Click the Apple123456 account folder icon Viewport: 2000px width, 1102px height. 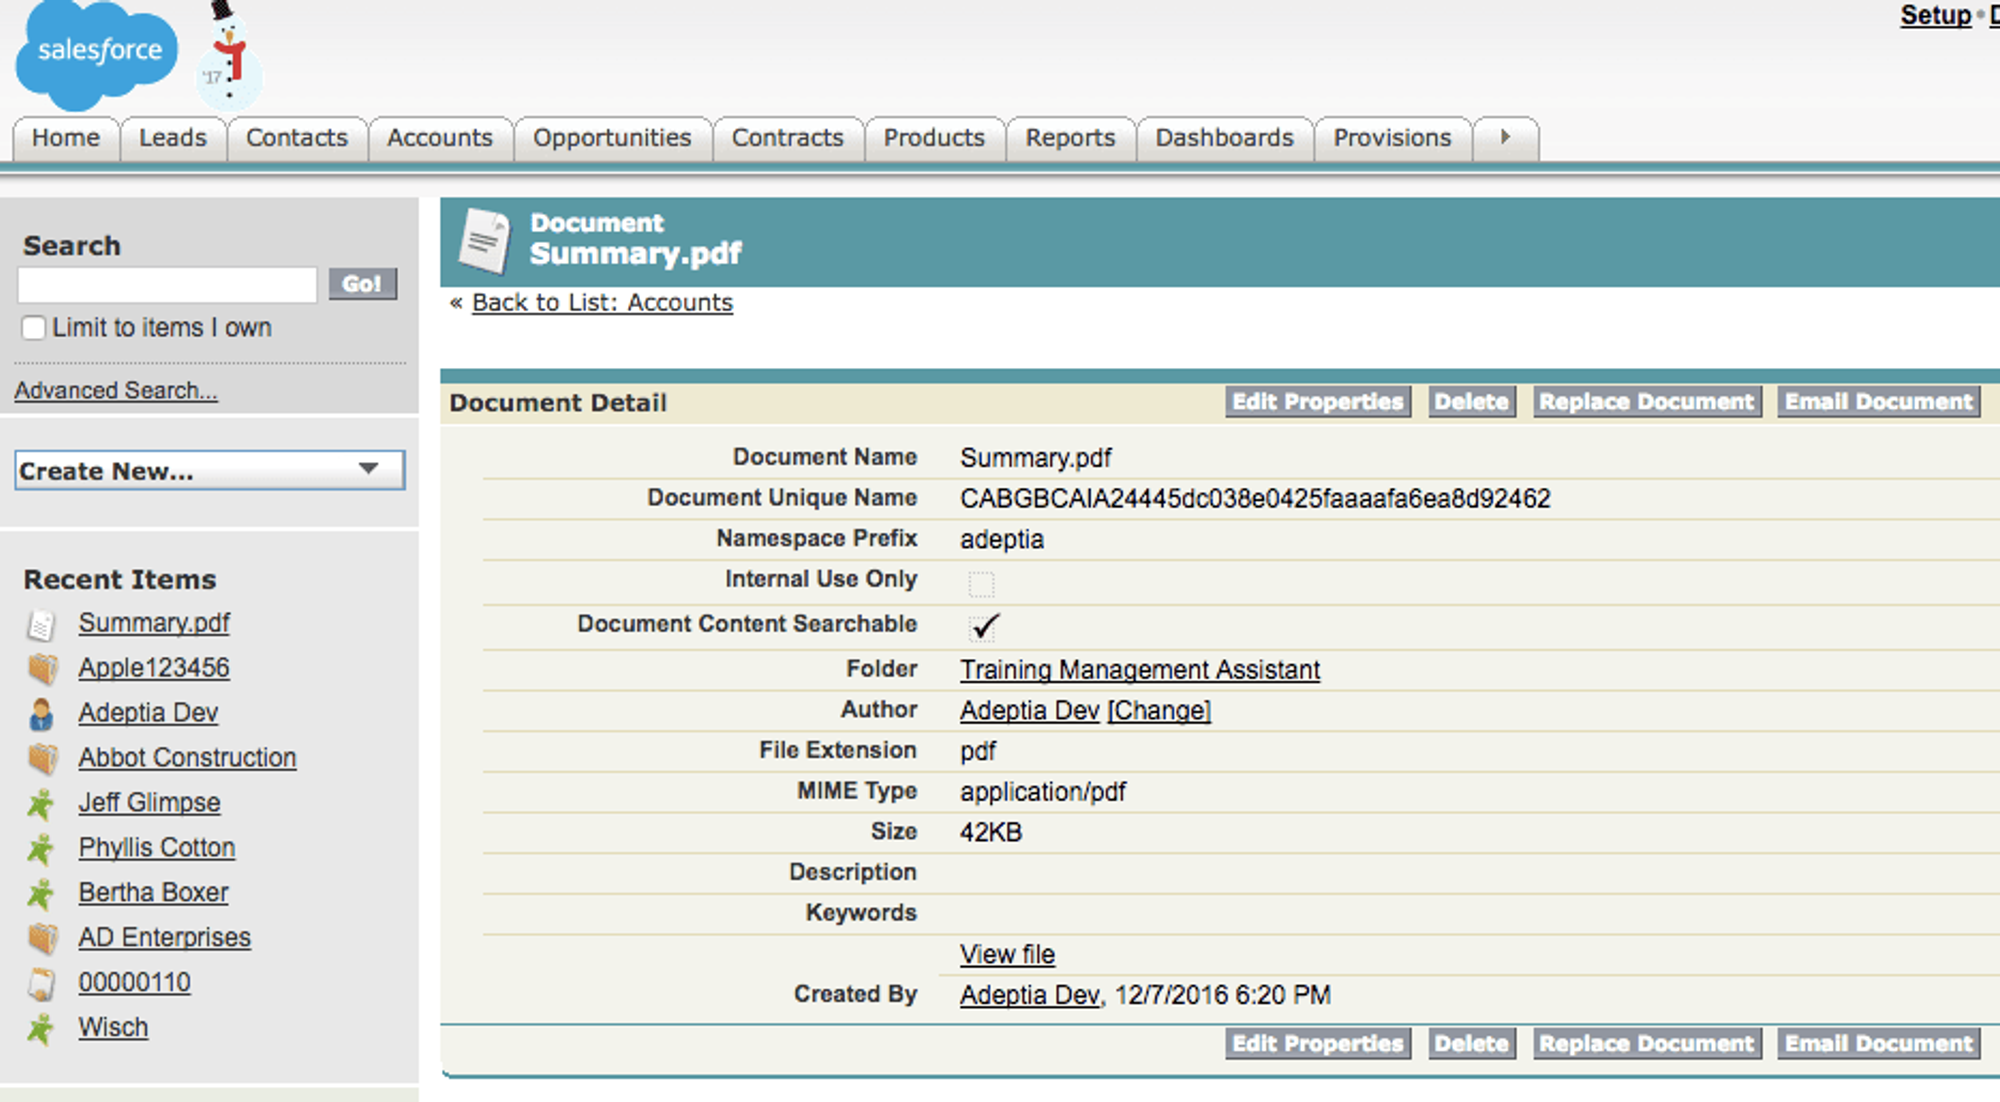coord(42,669)
